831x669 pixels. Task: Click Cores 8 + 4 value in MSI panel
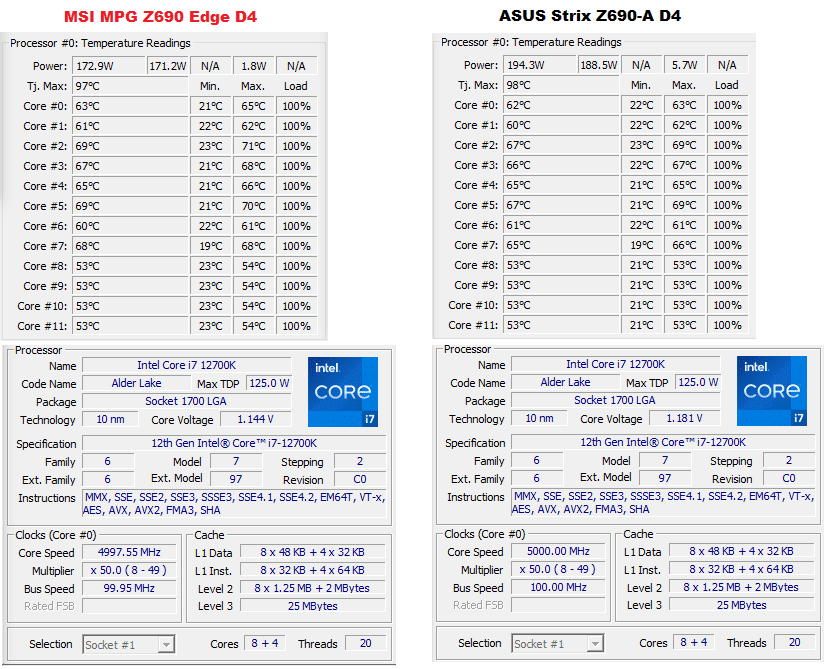[x=264, y=644]
